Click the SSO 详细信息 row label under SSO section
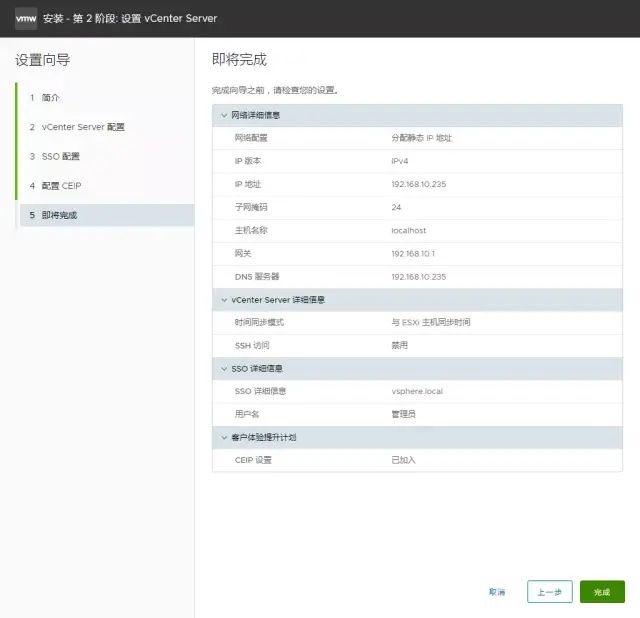Screen dimensions: 640x618 pyautogui.click(x=260, y=391)
